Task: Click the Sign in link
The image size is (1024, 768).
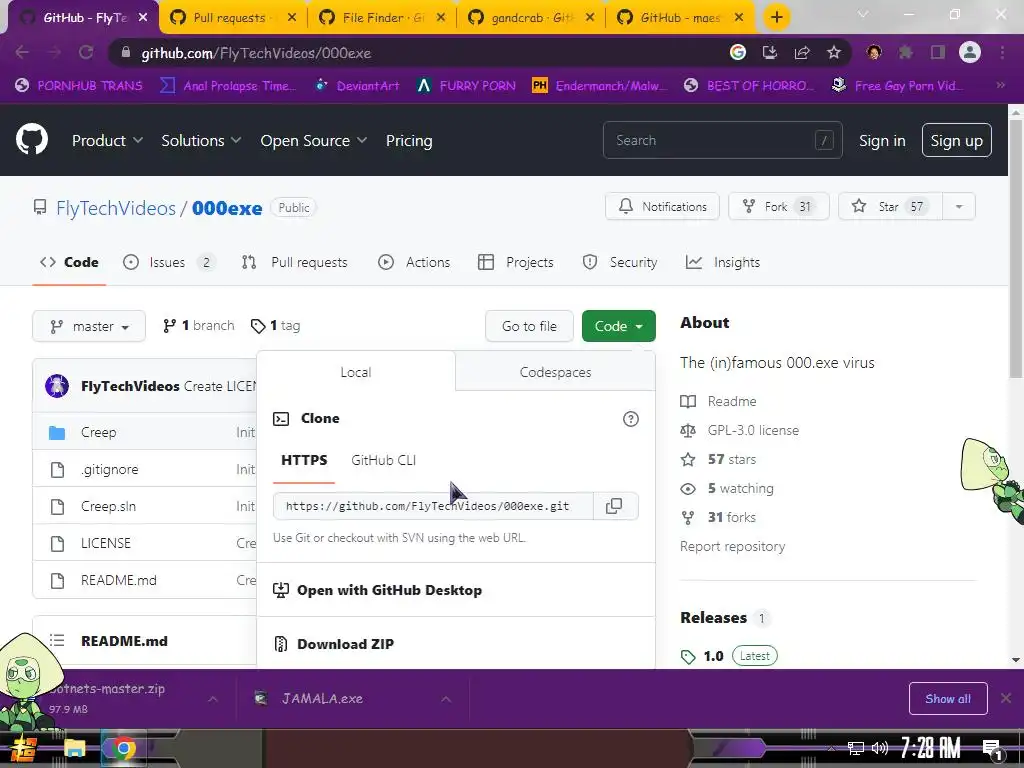Action: pos(882,140)
